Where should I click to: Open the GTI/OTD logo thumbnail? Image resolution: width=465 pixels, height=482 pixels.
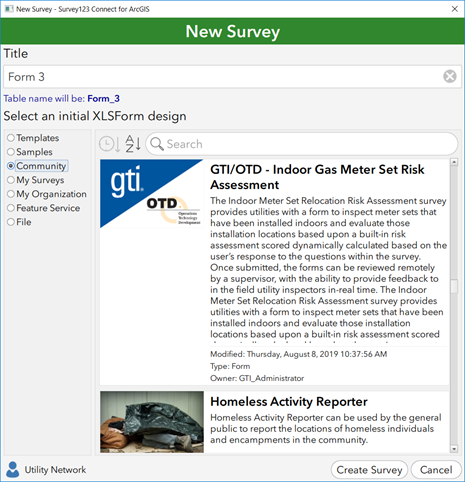(152, 194)
